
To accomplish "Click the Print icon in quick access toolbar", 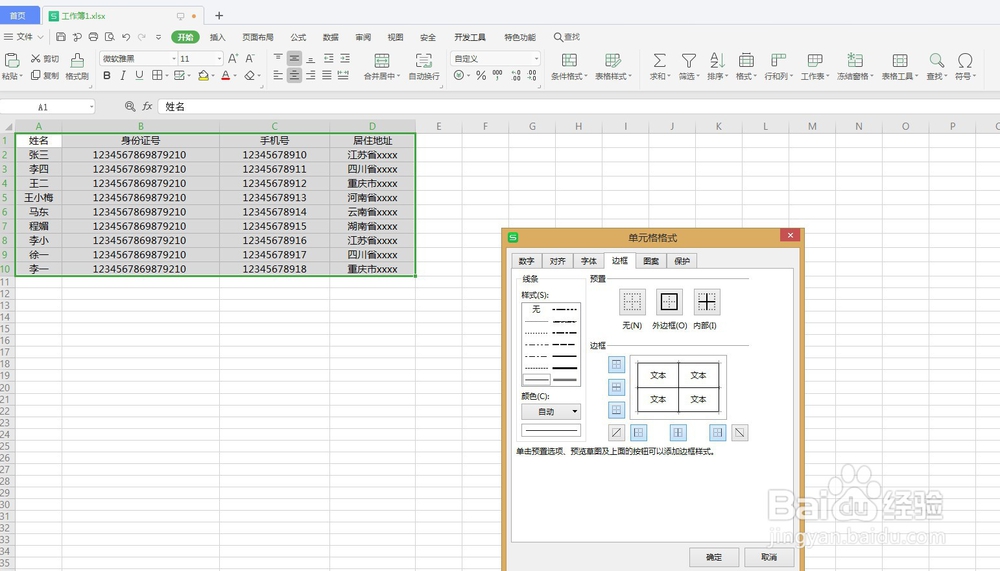I will click(93, 37).
